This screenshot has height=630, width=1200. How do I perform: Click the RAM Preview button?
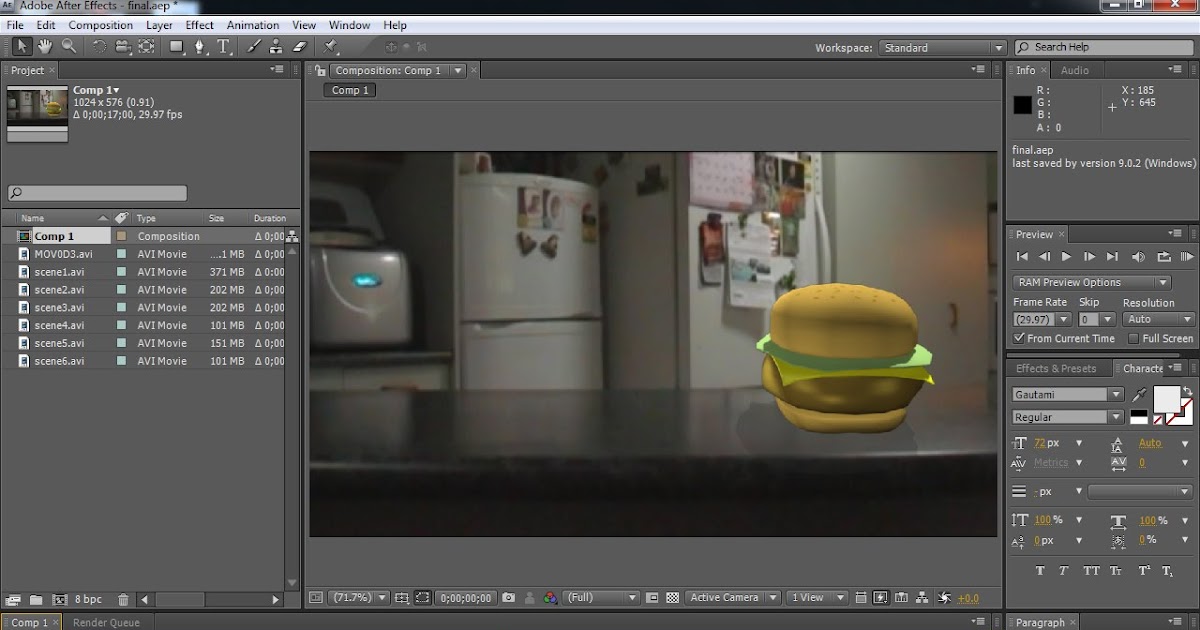click(1187, 258)
